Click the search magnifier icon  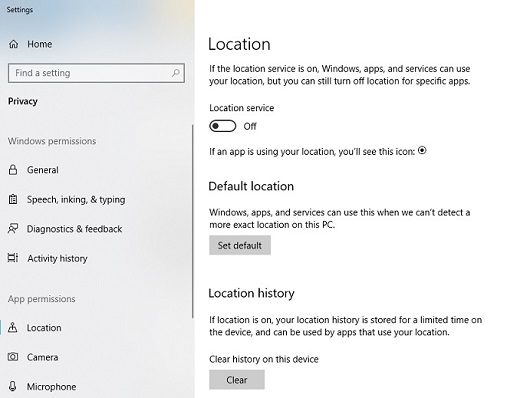coord(176,73)
